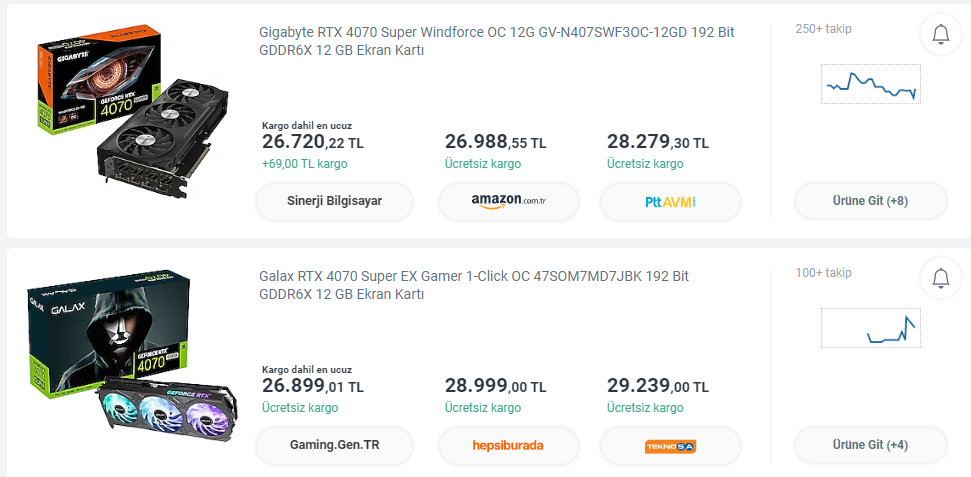Open the Amazon.com.tr seller logo button
The image size is (971, 477).
pyautogui.click(x=508, y=201)
